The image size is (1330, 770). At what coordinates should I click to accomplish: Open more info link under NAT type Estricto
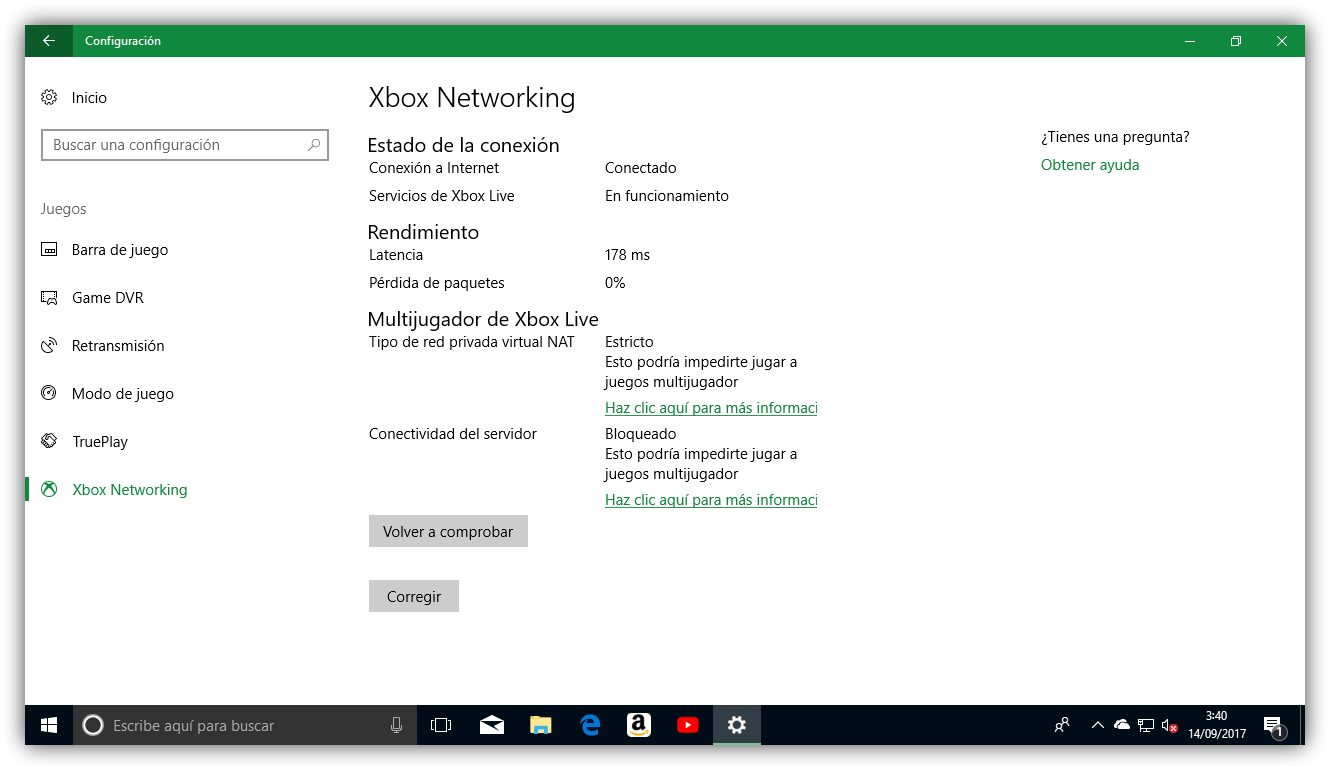point(711,408)
